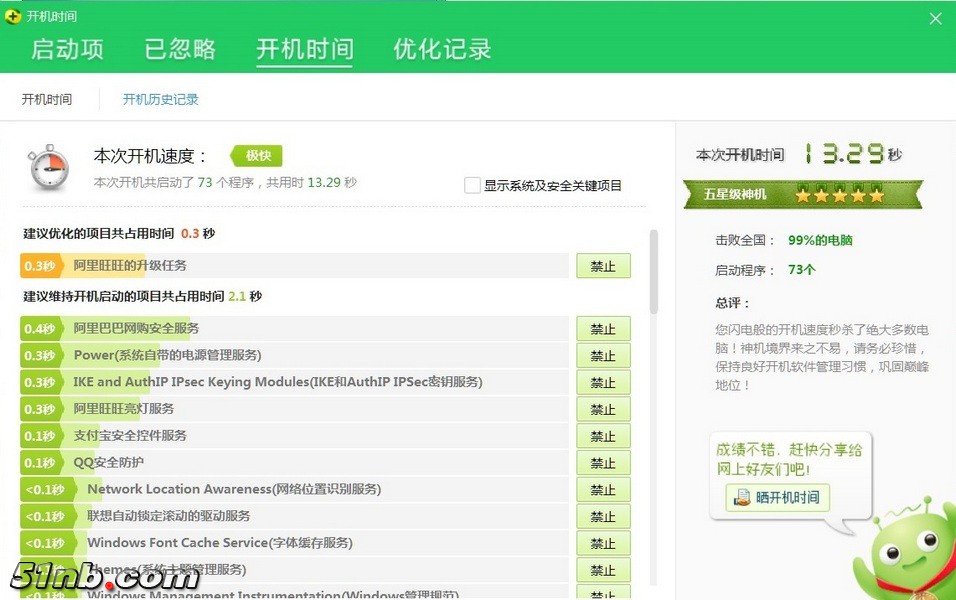Screen dimensions: 956x600
Task: Disable 阿里旺旺的升级任务 with 禁止 button
Action: click(603, 266)
